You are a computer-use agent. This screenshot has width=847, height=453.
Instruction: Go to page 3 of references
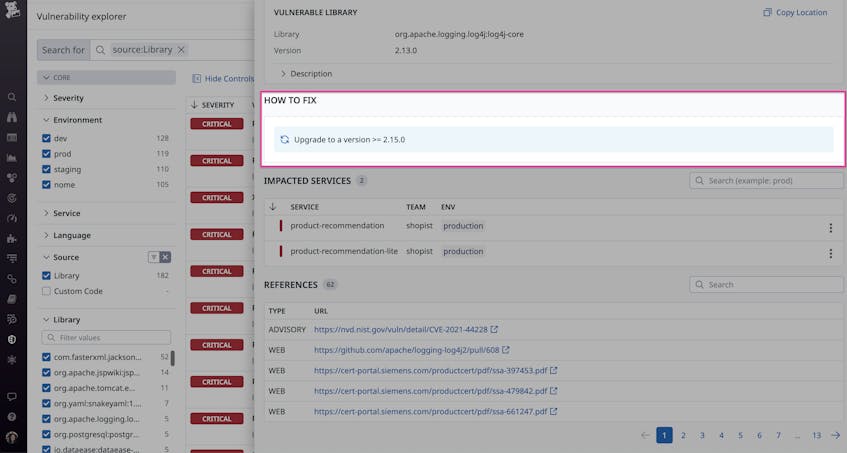(x=702, y=435)
